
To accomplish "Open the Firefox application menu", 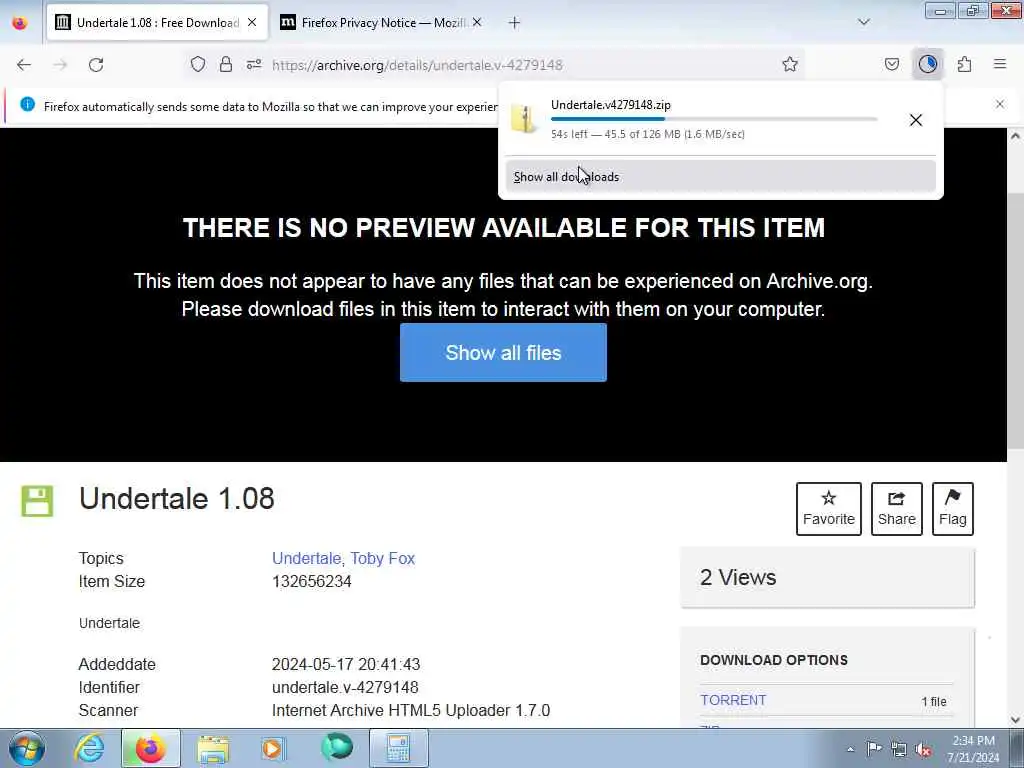I will tap(1000, 64).
